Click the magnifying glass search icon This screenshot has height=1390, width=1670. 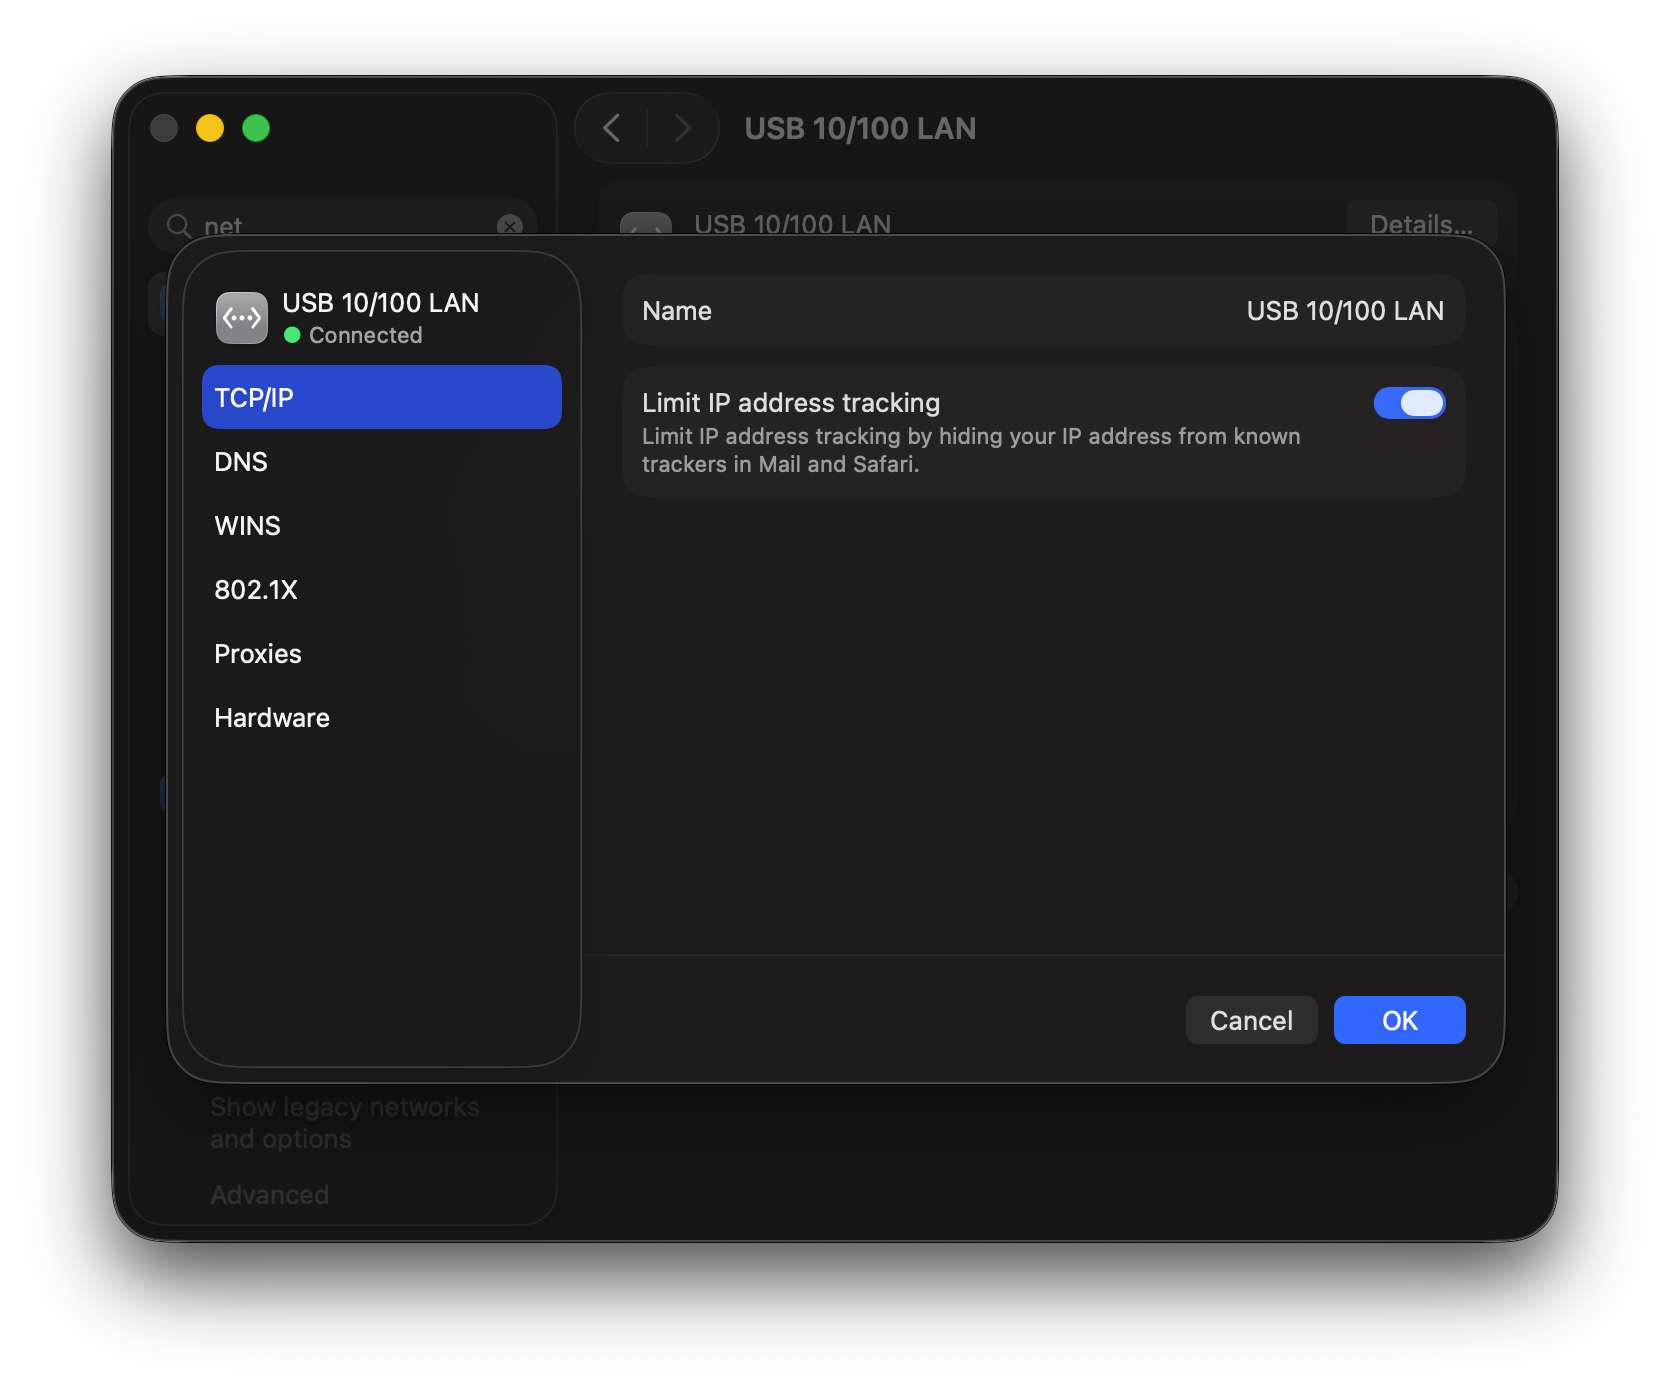coord(179,226)
